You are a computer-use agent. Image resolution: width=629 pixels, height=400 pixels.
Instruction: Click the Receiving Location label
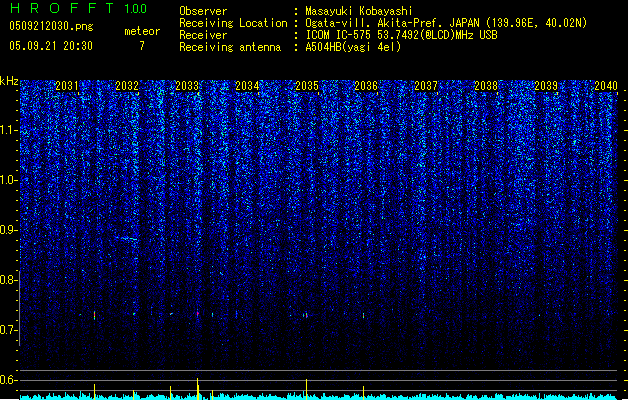[x=233, y=23]
